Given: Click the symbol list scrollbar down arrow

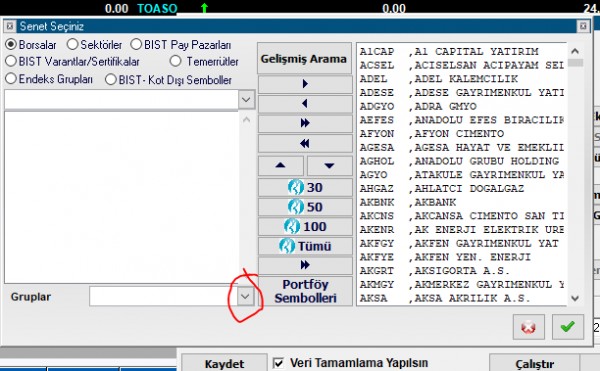Looking at the screenshot, I should (575, 298).
